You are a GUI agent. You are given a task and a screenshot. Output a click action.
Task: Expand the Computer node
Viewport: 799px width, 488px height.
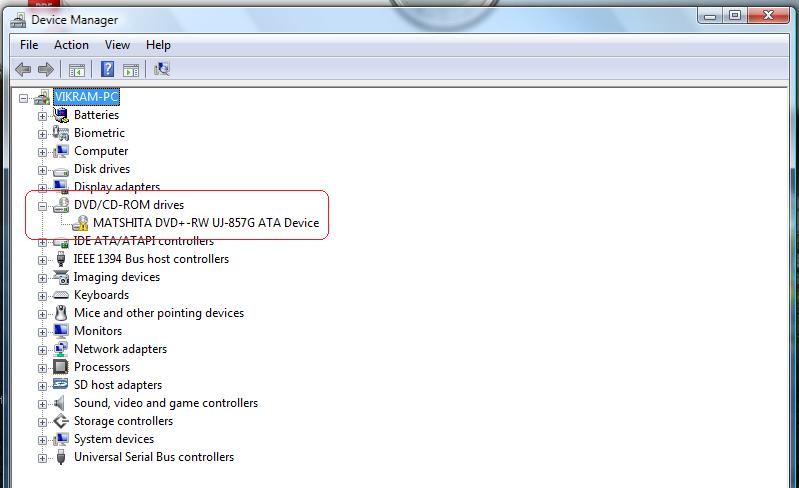tap(42, 152)
